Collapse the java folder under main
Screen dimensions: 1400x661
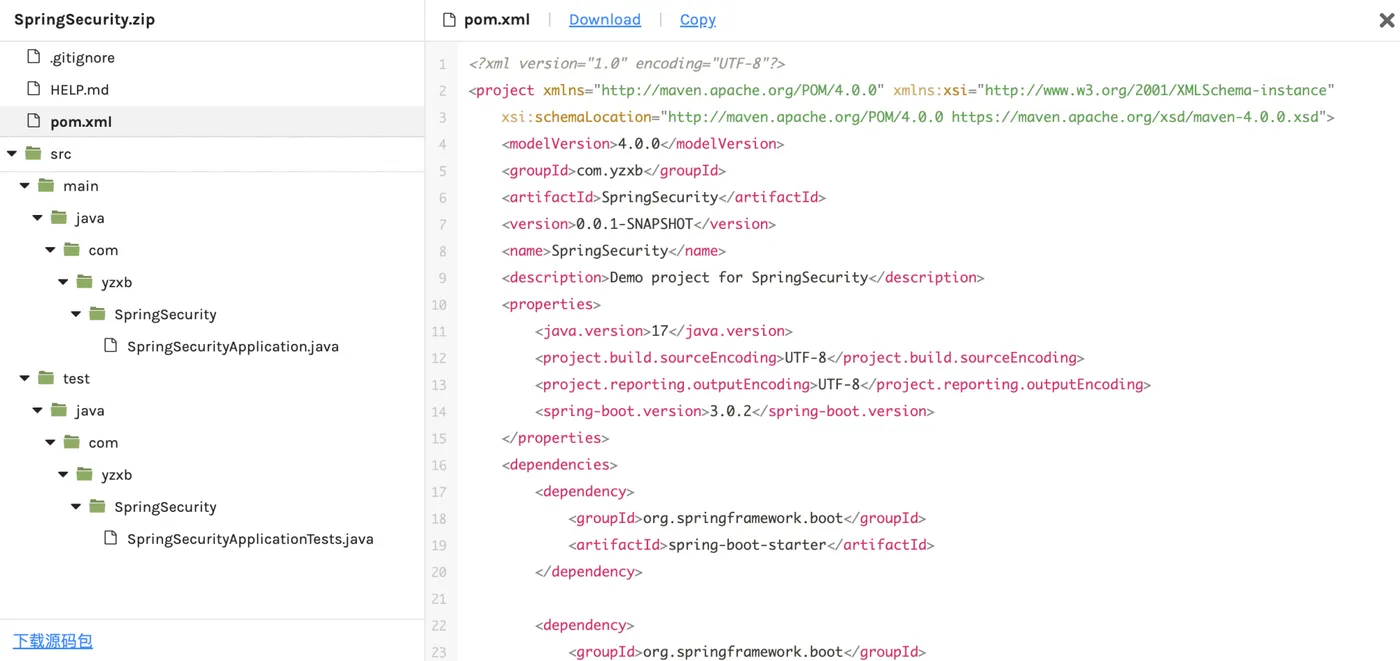click(x=38, y=218)
